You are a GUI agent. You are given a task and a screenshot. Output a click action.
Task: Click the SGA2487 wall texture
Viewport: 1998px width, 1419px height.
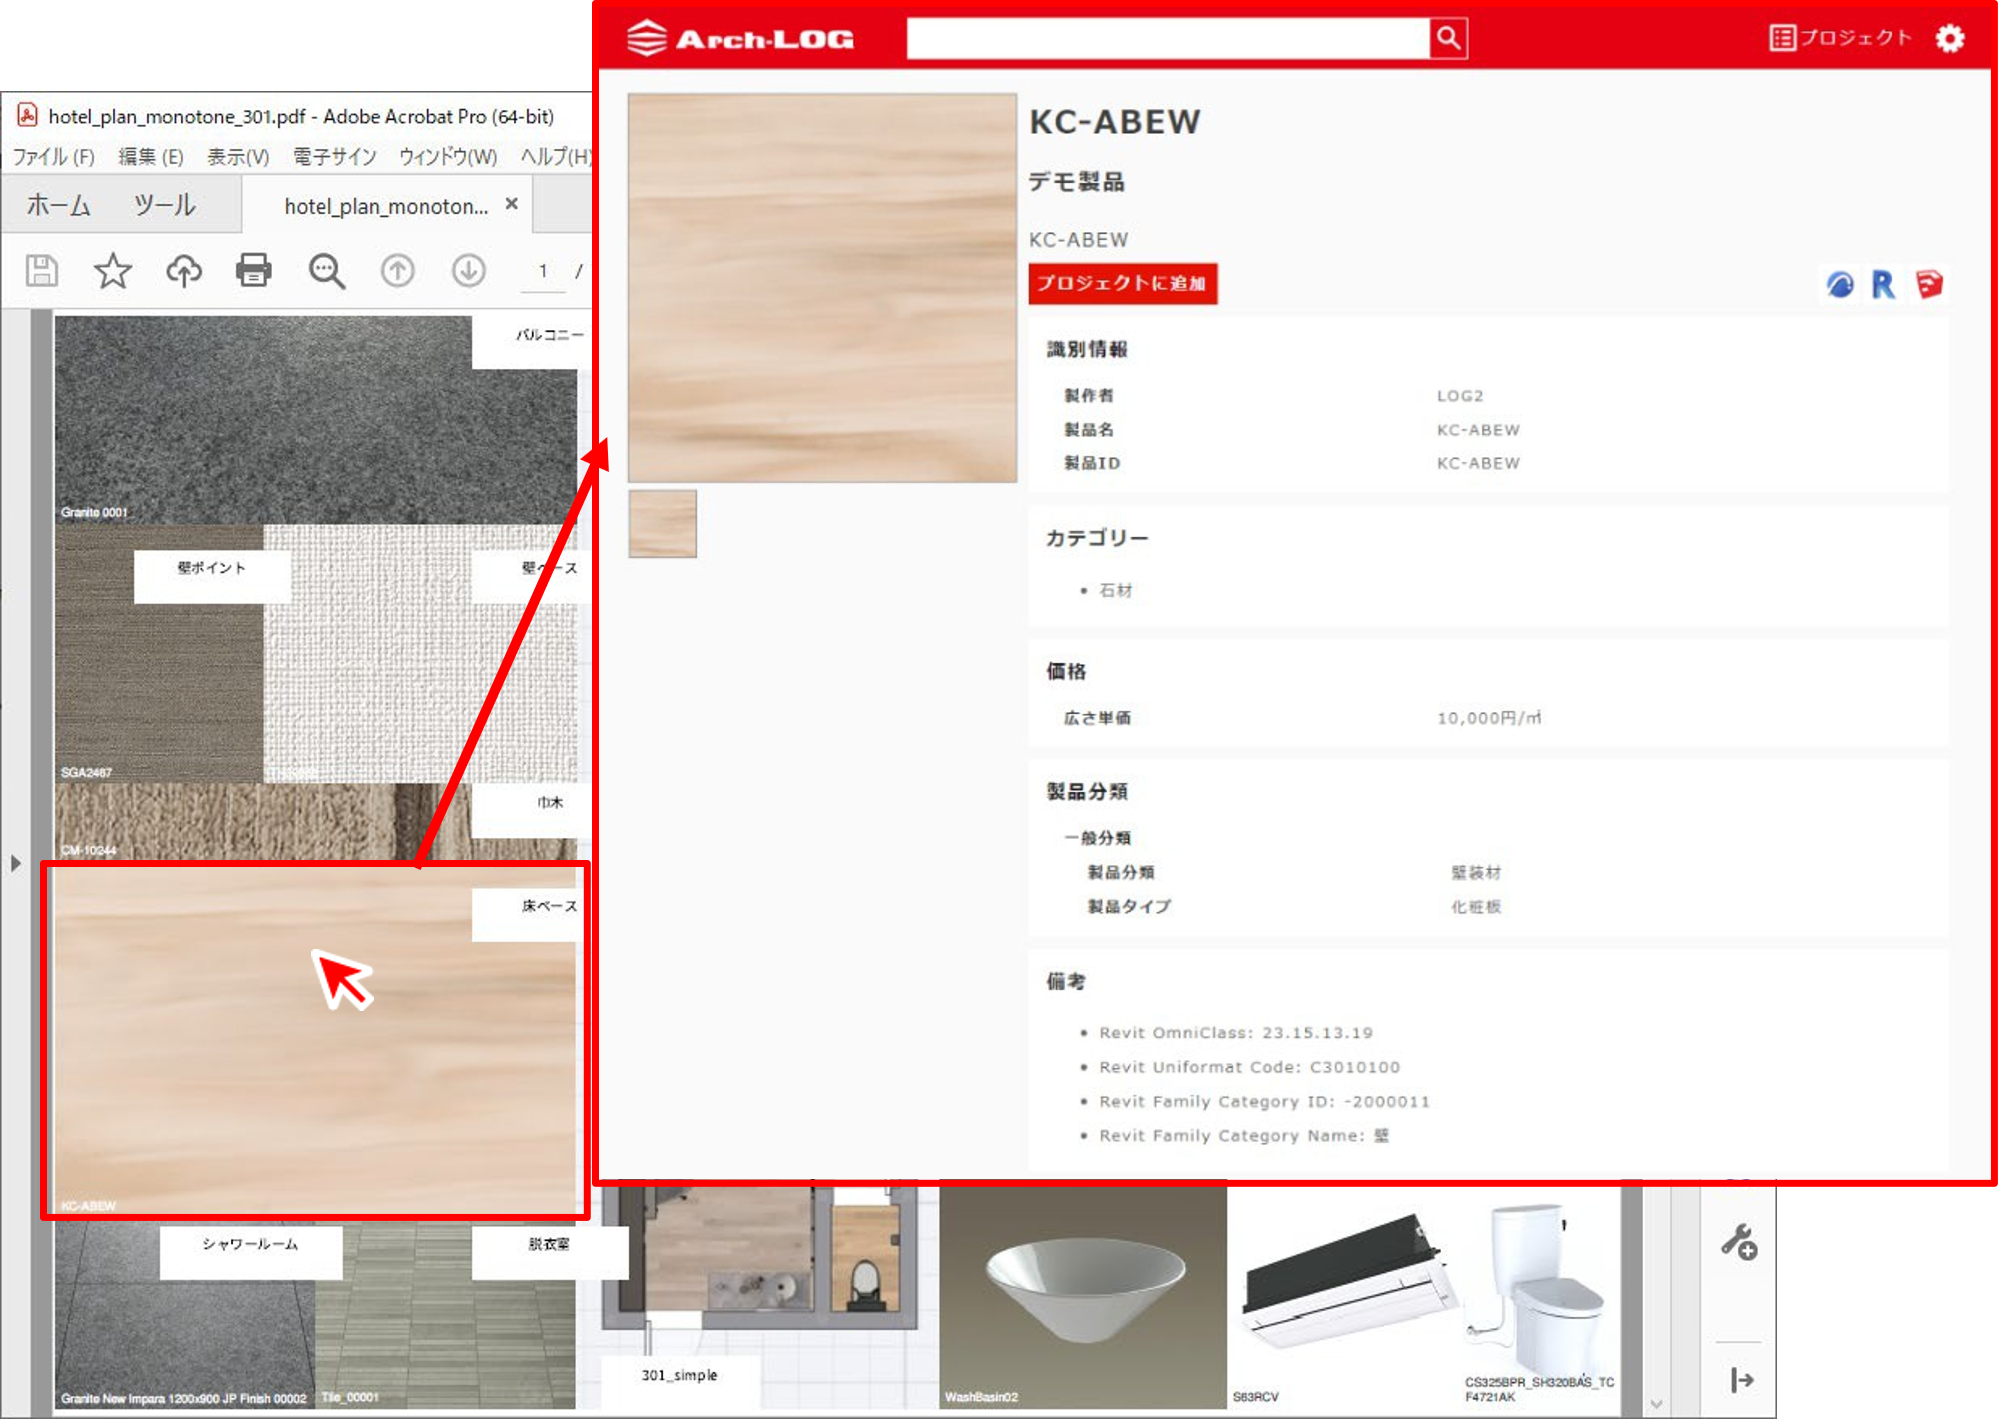pyautogui.click(x=159, y=653)
